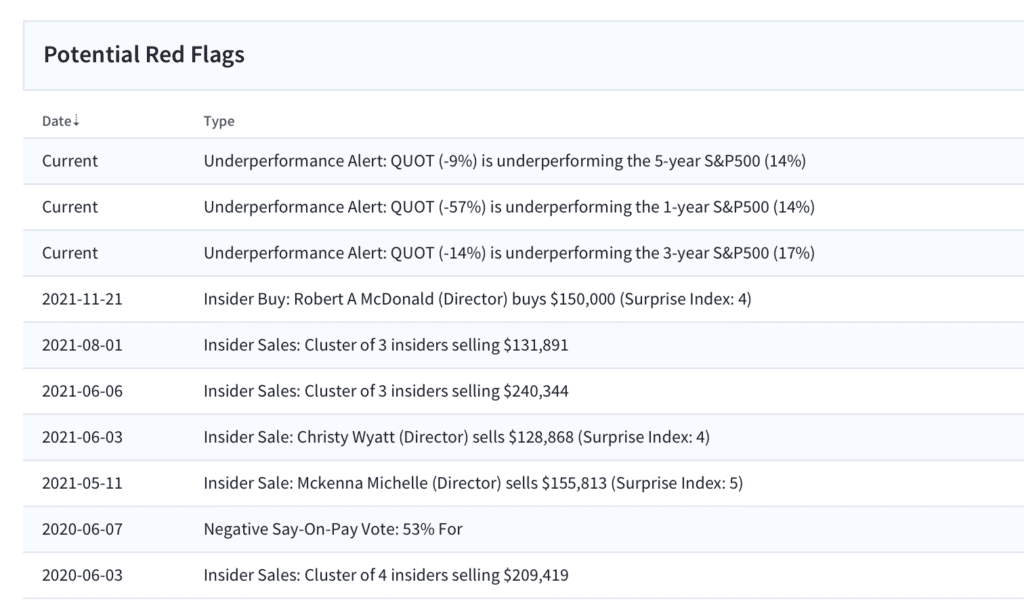The image size is (1024, 601).
Task: Click the date 2021-06-06
Action: [x=82, y=391]
